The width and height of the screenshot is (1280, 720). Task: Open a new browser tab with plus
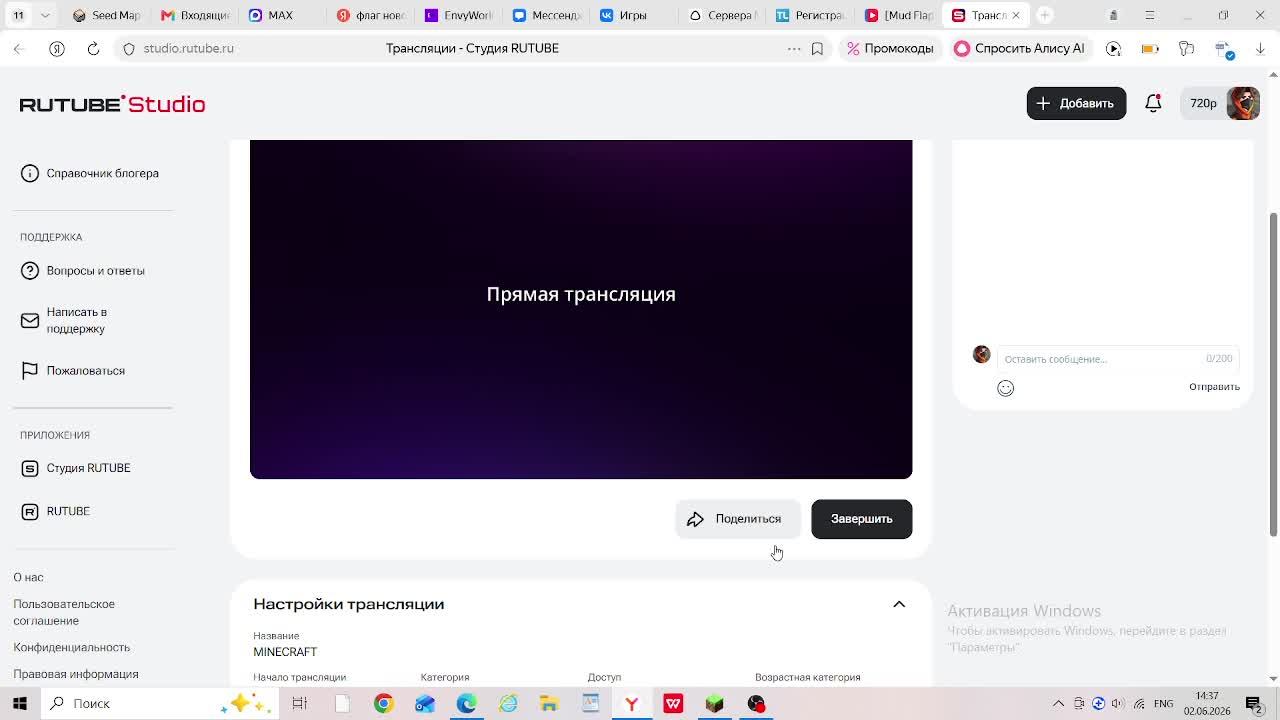pyautogui.click(x=1044, y=15)
